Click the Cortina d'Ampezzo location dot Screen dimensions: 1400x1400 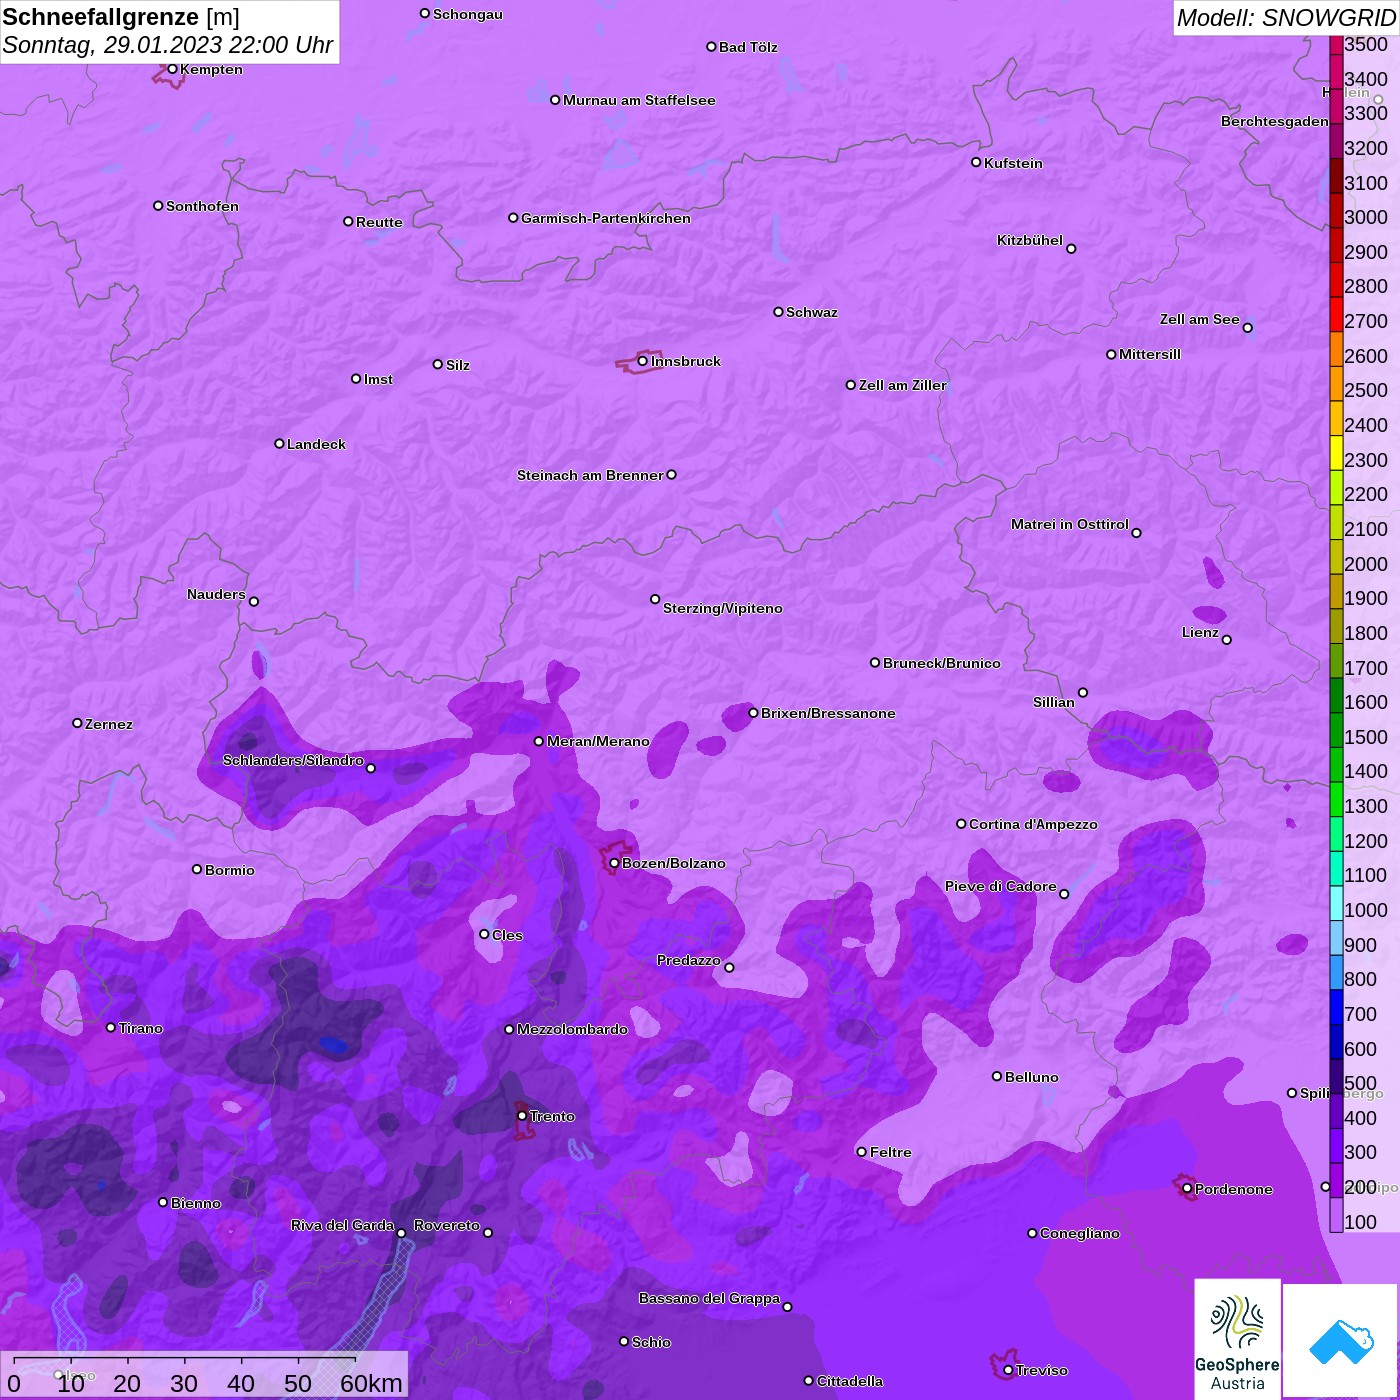(x=961, y=824)
